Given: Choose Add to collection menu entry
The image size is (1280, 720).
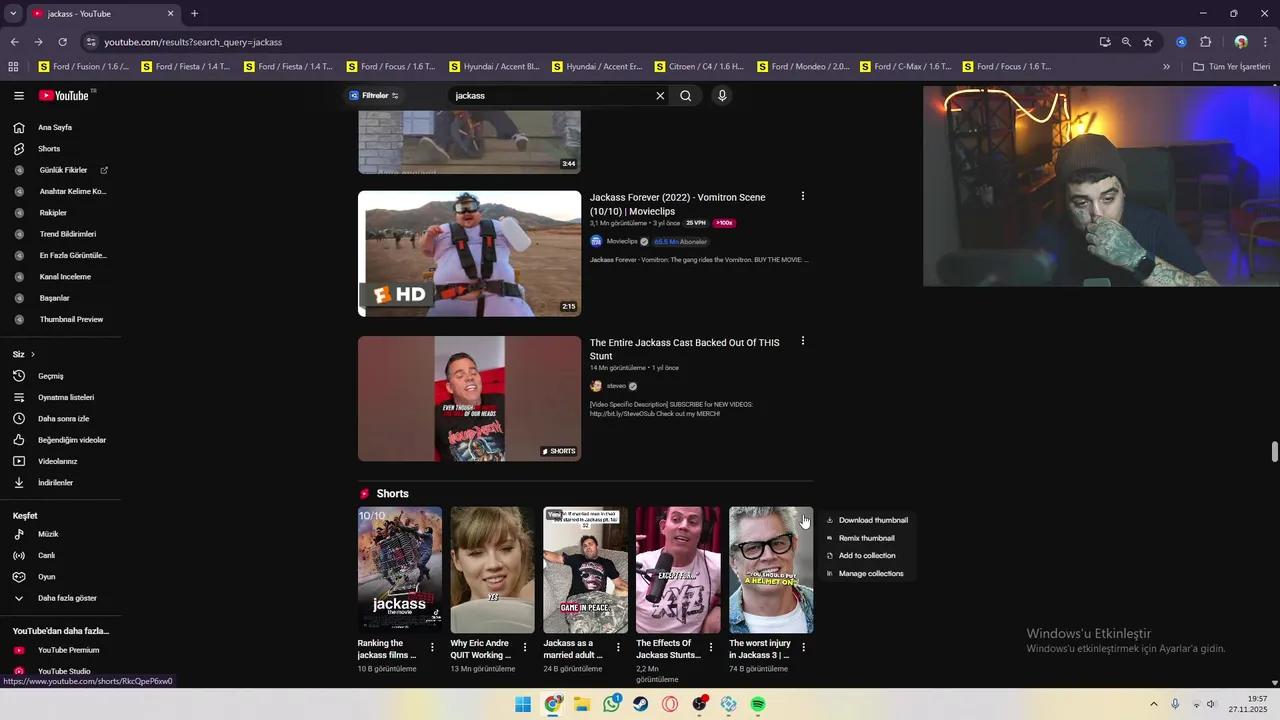Looking at the screenshot, I should pyautogui.click(x=867, y=556).
